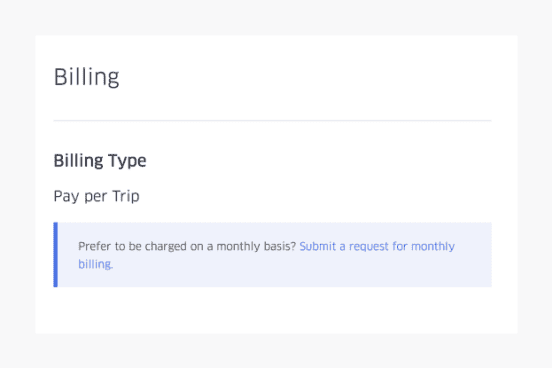552x368 pixels.
Task: Click the empty area of the light-blue info banner
Action: click(317, 275)
